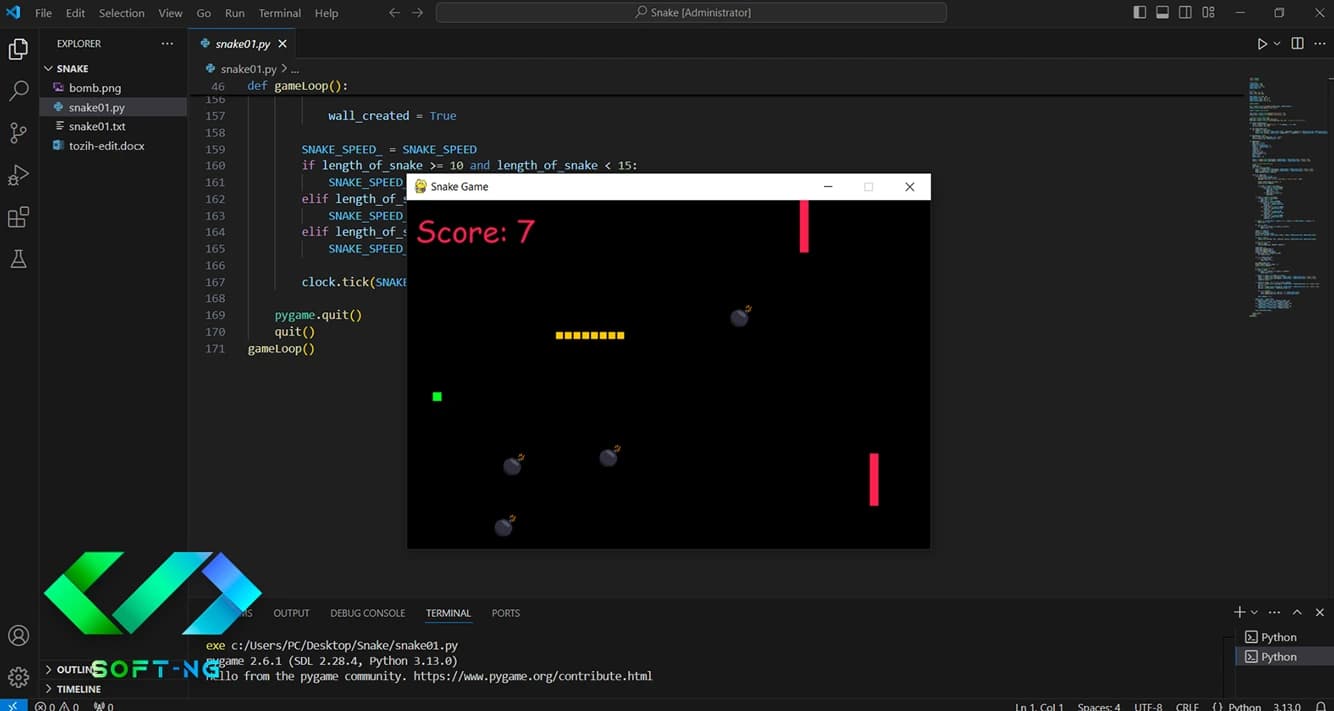Close the snake01.py editor tab
The width and height of the screenshot is (1334, 711).
click(x=283, y=44)
